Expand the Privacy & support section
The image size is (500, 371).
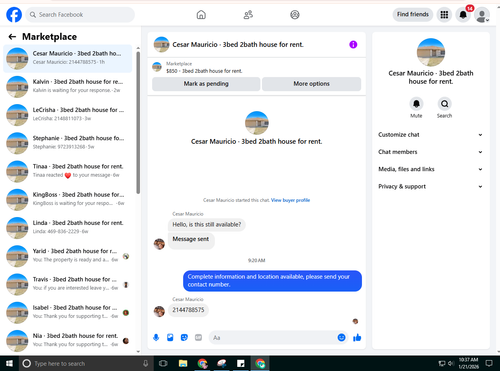(430, 187)
